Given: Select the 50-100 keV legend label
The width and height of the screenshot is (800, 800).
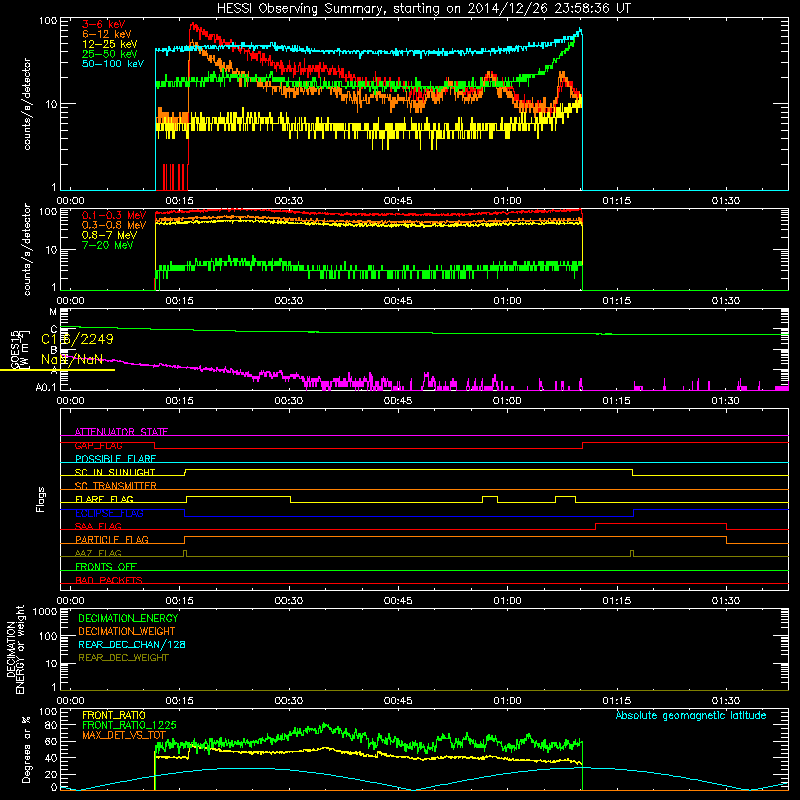Looking at the screenshot, I should tap(113, 64).
